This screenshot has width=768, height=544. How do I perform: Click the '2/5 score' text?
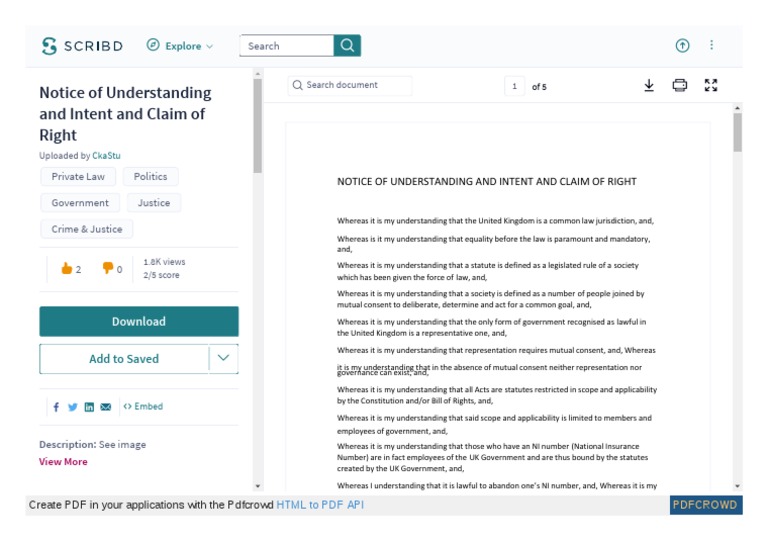161,275
